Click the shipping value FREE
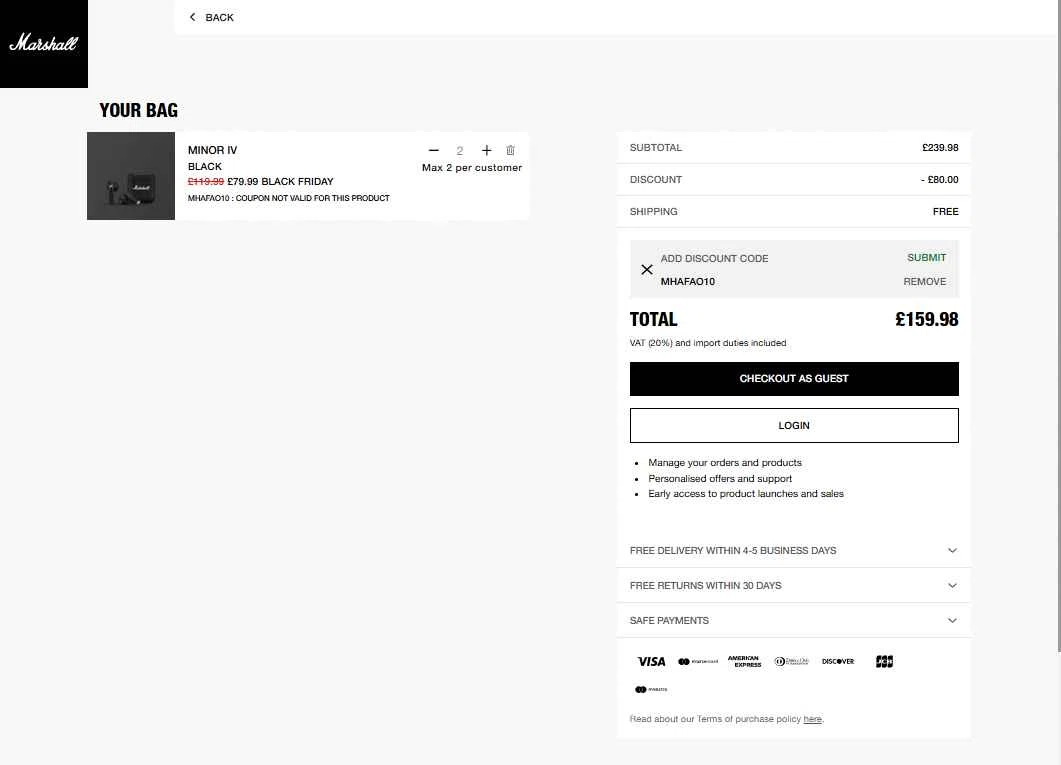The height and width of the screenshot is (765, 1061). [945, 212]
